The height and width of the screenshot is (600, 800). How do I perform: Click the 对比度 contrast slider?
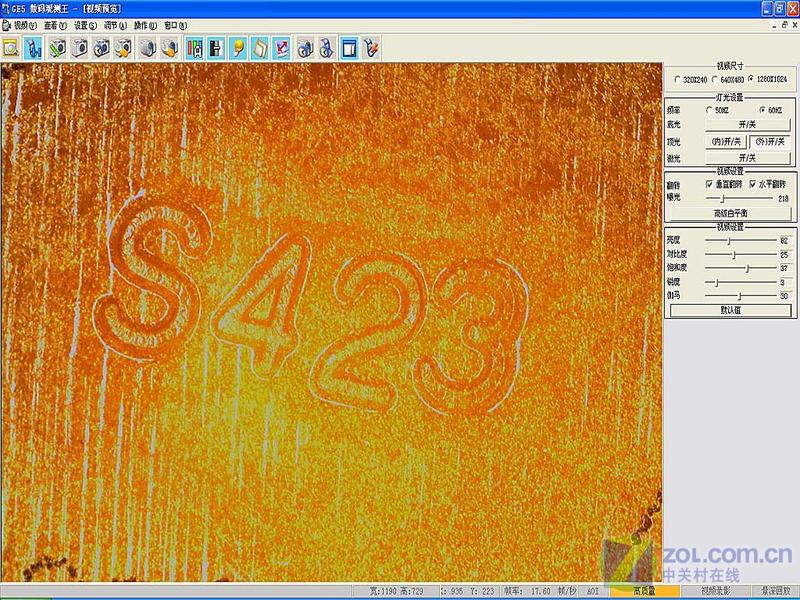tap(741, 254)
